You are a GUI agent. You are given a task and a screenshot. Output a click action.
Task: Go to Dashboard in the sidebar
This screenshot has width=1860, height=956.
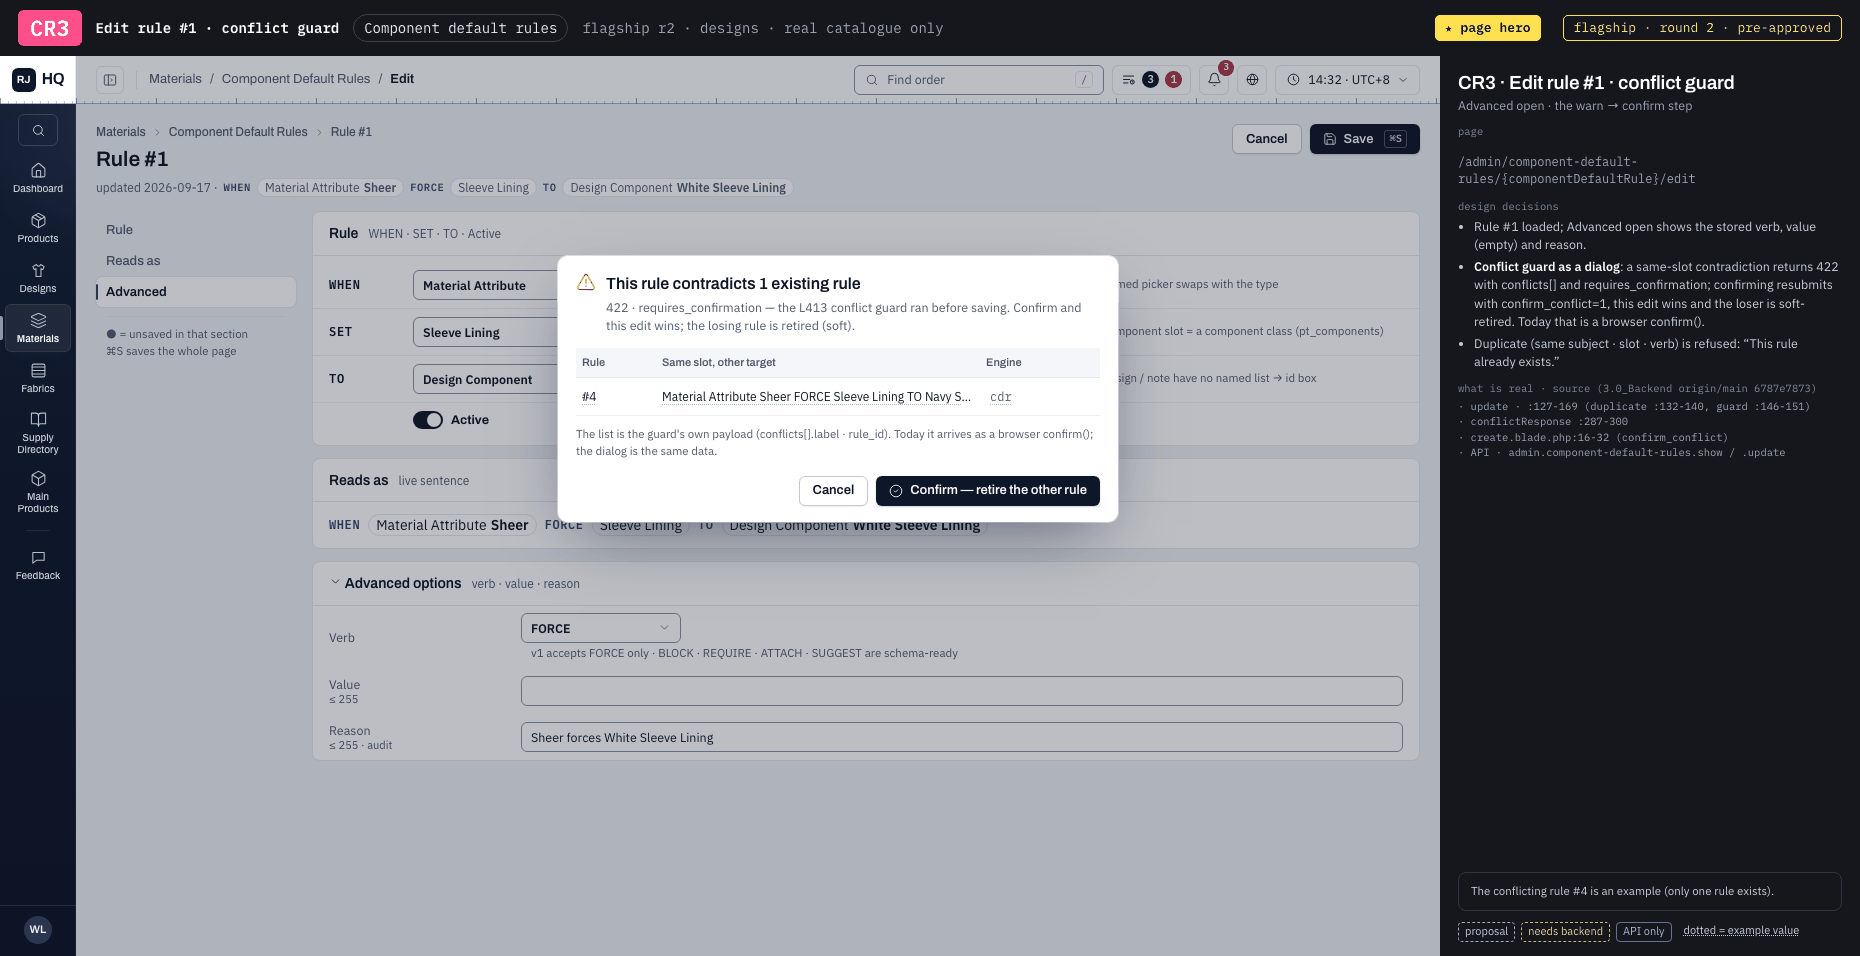(x=38, y=178)
